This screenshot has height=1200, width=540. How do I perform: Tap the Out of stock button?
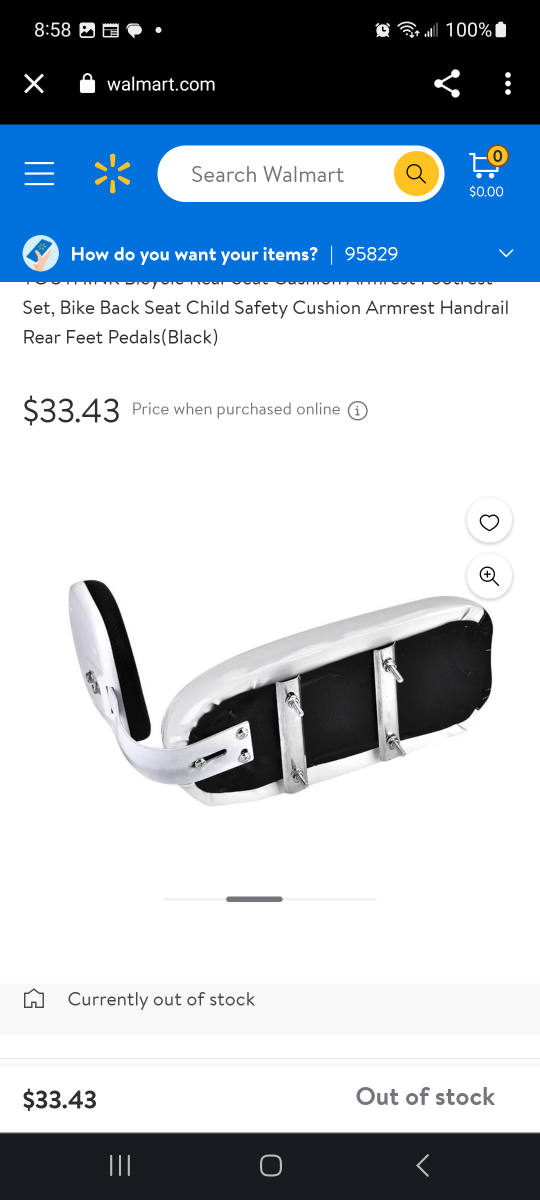click(425, 1097)
